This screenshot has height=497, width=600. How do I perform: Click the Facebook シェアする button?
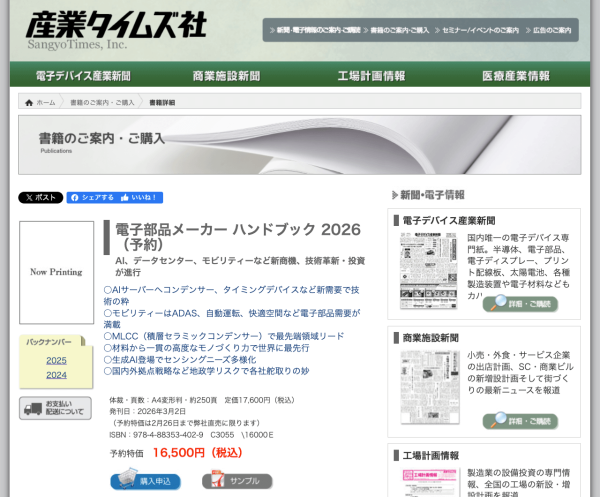(x=92, y=197)
